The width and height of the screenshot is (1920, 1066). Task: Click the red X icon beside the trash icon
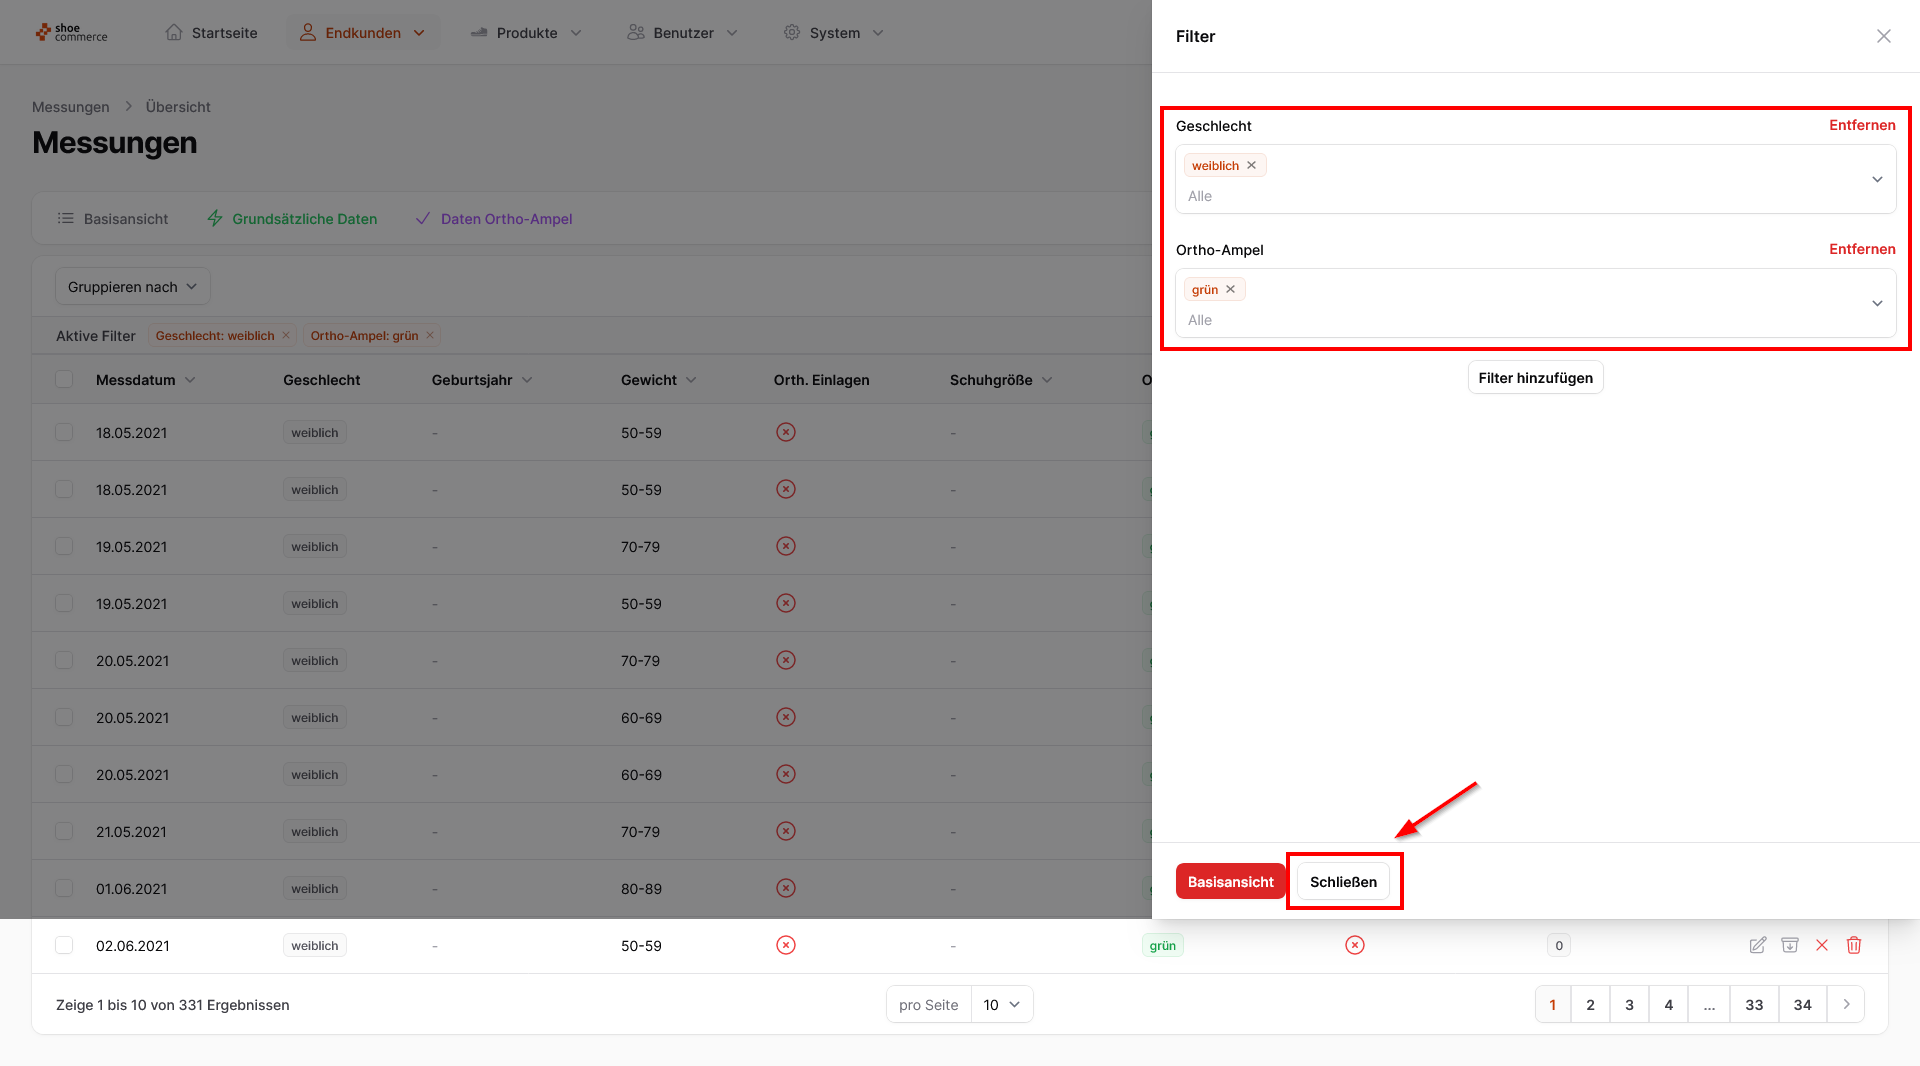[1822, 945]
